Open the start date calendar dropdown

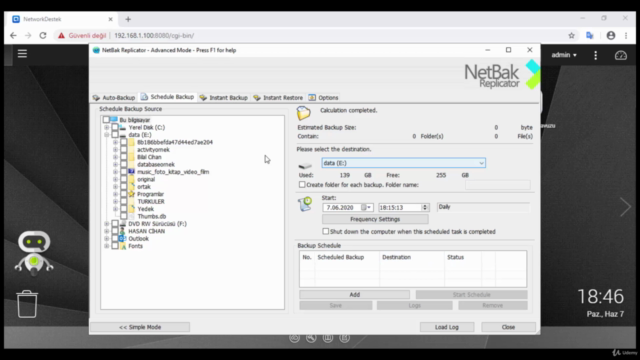point(369,207)
